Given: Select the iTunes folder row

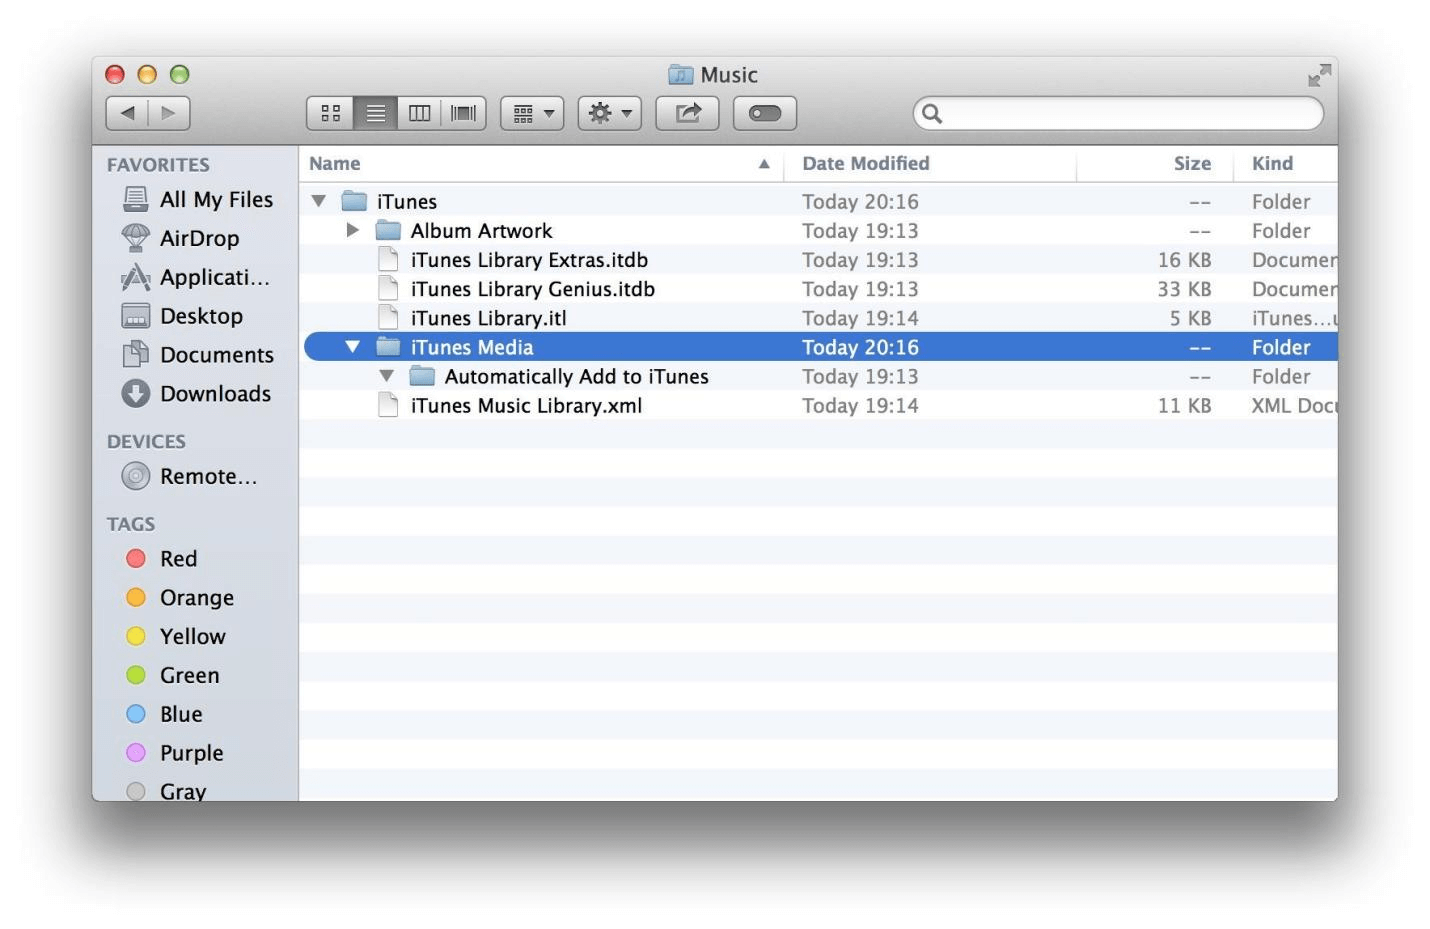Looking at the screenshot, I should point(820,201).
